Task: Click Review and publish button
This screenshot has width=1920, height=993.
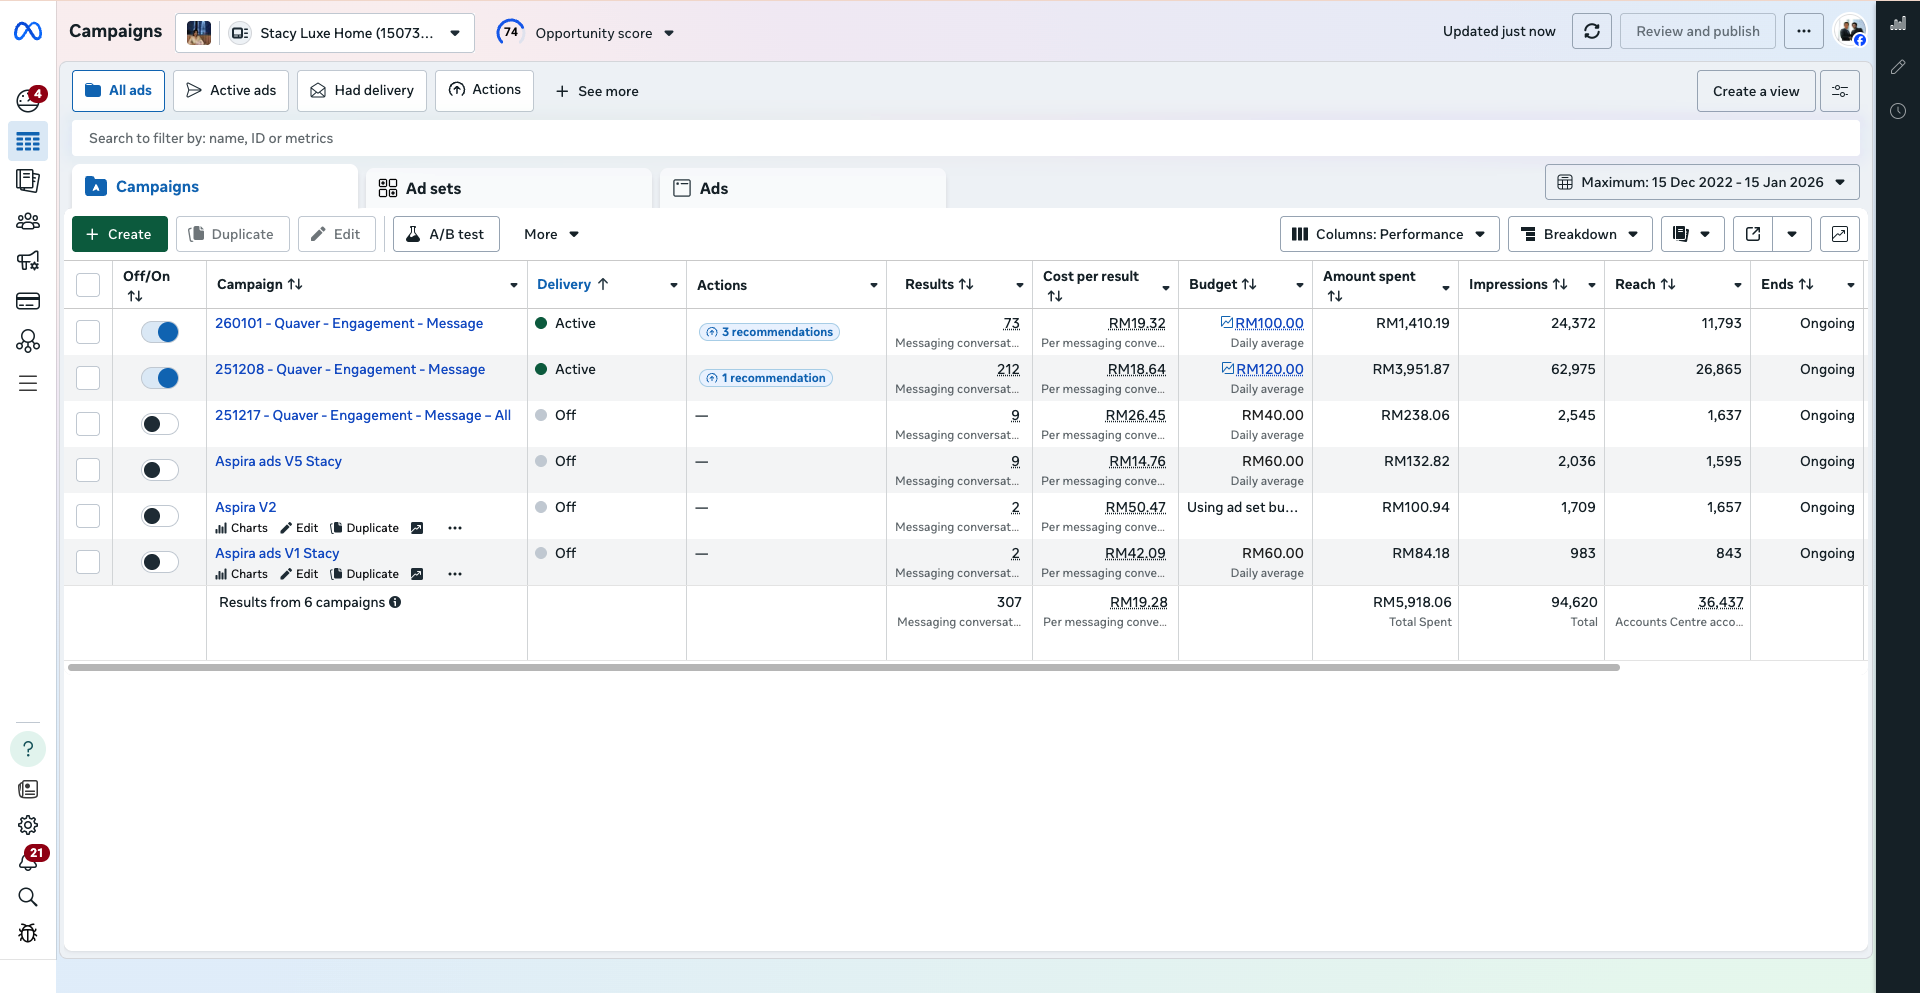Action: click(x=1698, y=31)
